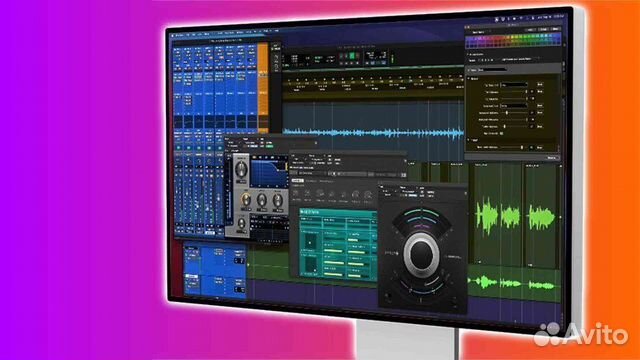The height and width of the screenshot is (360, 640).
Task: Toggle the green bypass button in the plugin header
Action: tap(269, 146)
